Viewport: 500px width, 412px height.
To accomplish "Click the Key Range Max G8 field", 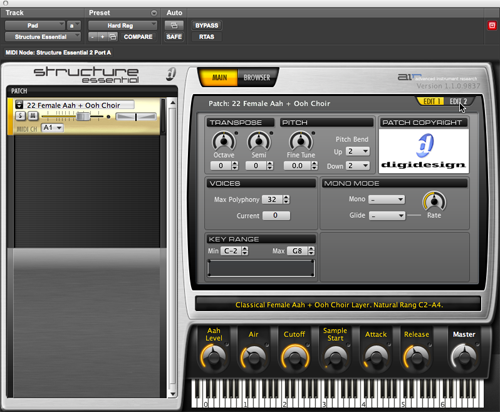I will [x=297, y=251].
